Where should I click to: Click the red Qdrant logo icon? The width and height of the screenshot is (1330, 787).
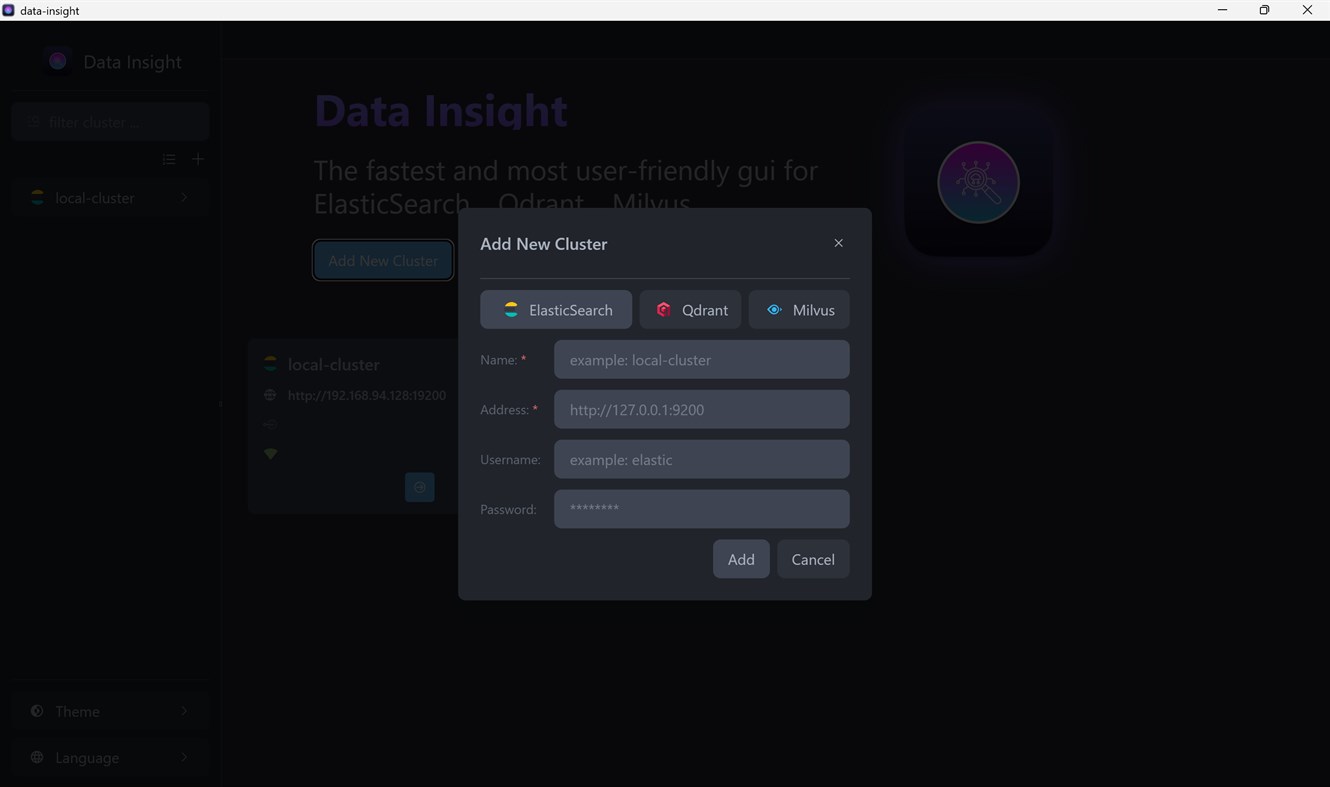pyautogui.click(x=663, y=310)
